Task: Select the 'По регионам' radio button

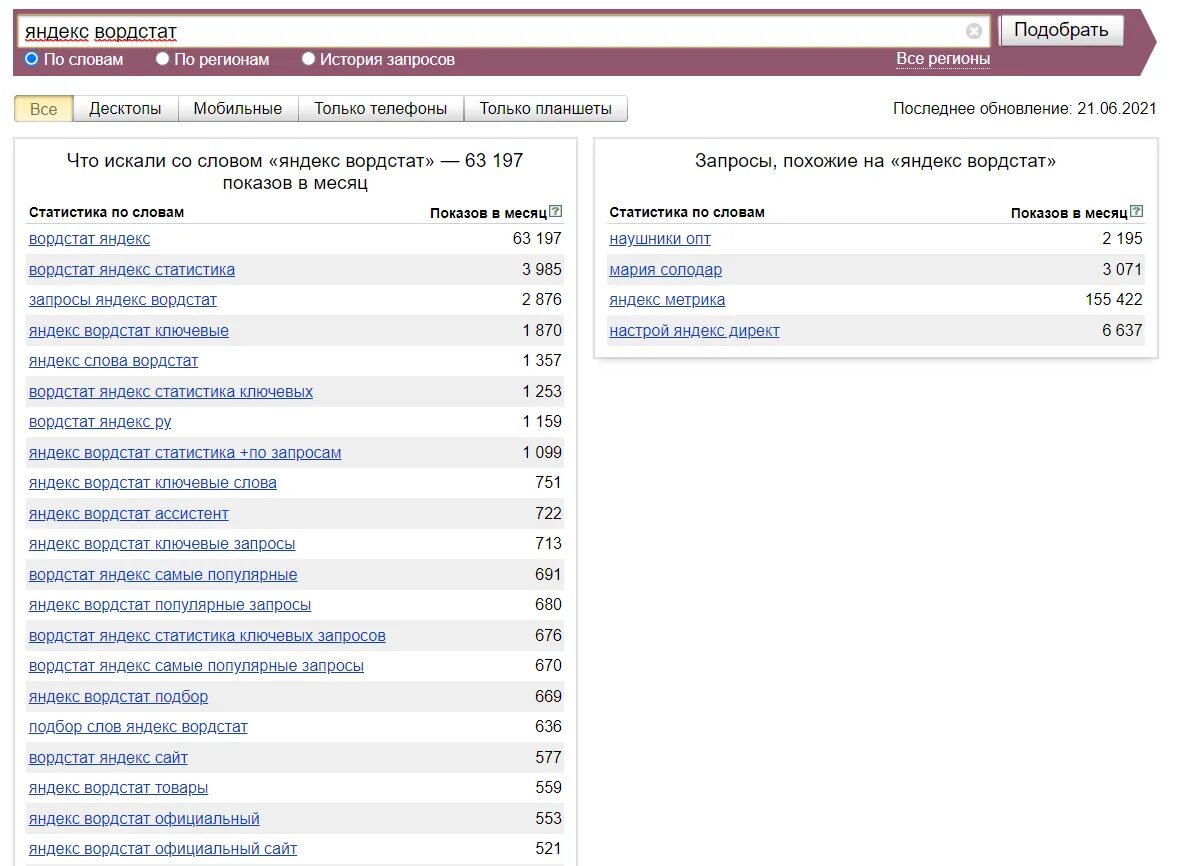Action: coord(162,59)
